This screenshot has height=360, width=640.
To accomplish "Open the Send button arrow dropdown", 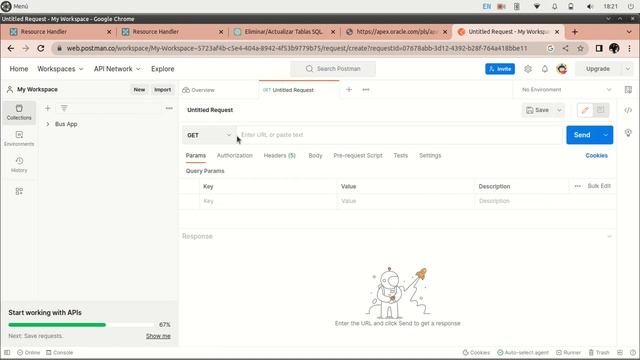I will [x=606, y=135].
